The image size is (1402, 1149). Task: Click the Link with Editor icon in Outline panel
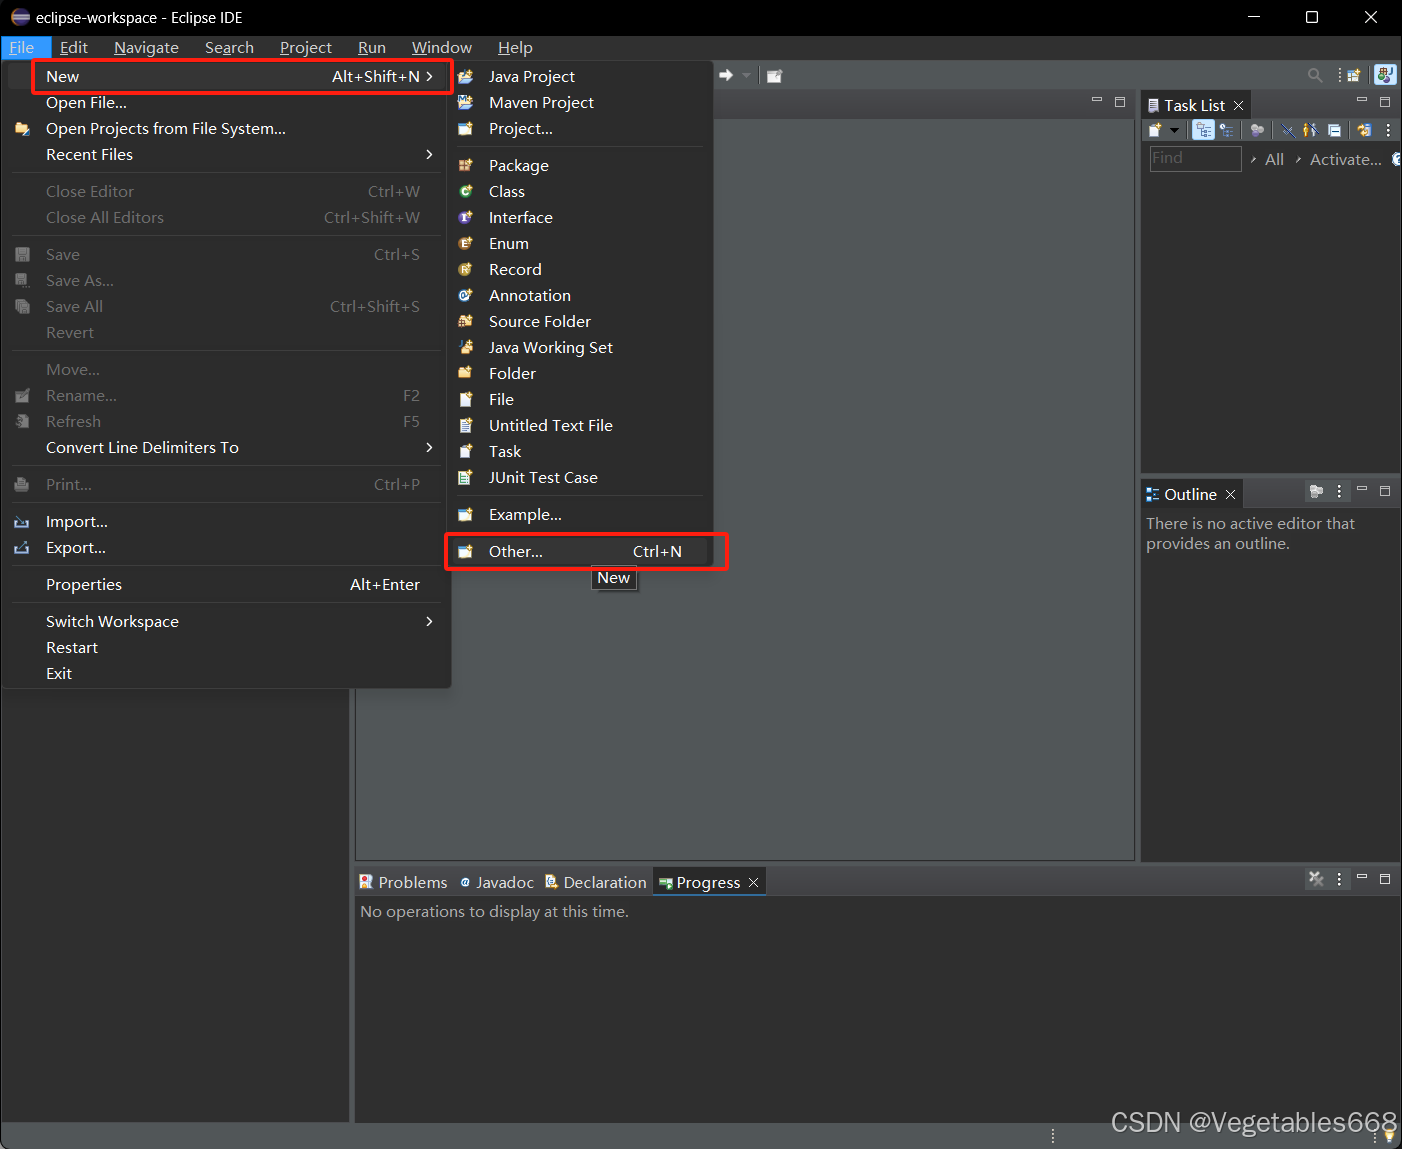(1315, 492)
